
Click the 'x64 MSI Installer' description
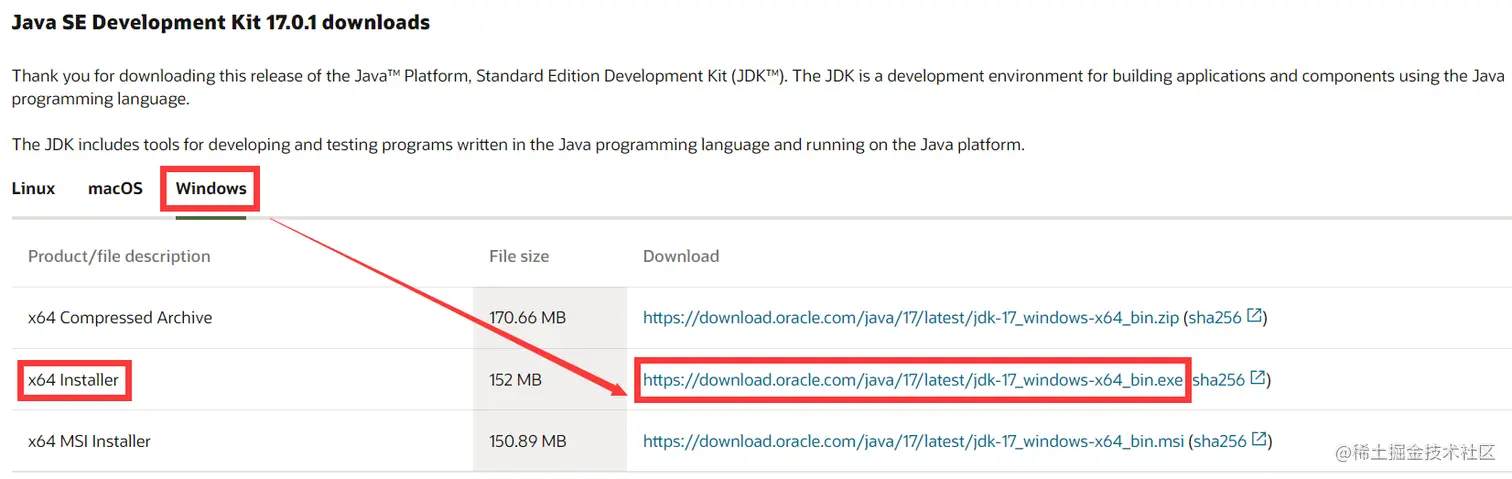(x=89, y=441)
